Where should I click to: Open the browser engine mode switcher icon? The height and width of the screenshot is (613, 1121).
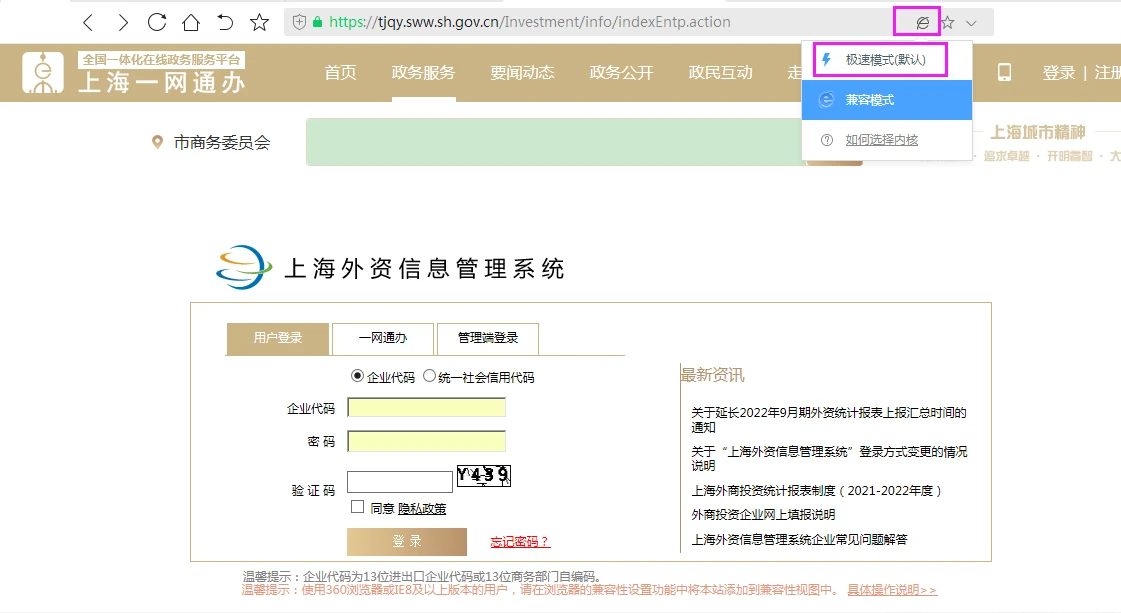[923, 22]
